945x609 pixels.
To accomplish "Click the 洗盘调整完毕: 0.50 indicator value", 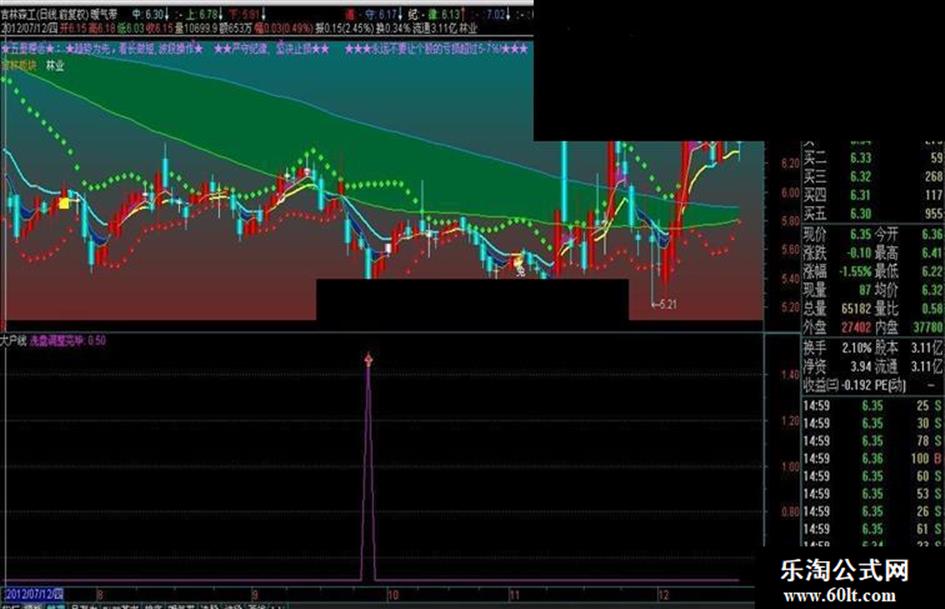I will tap(68, 341).
